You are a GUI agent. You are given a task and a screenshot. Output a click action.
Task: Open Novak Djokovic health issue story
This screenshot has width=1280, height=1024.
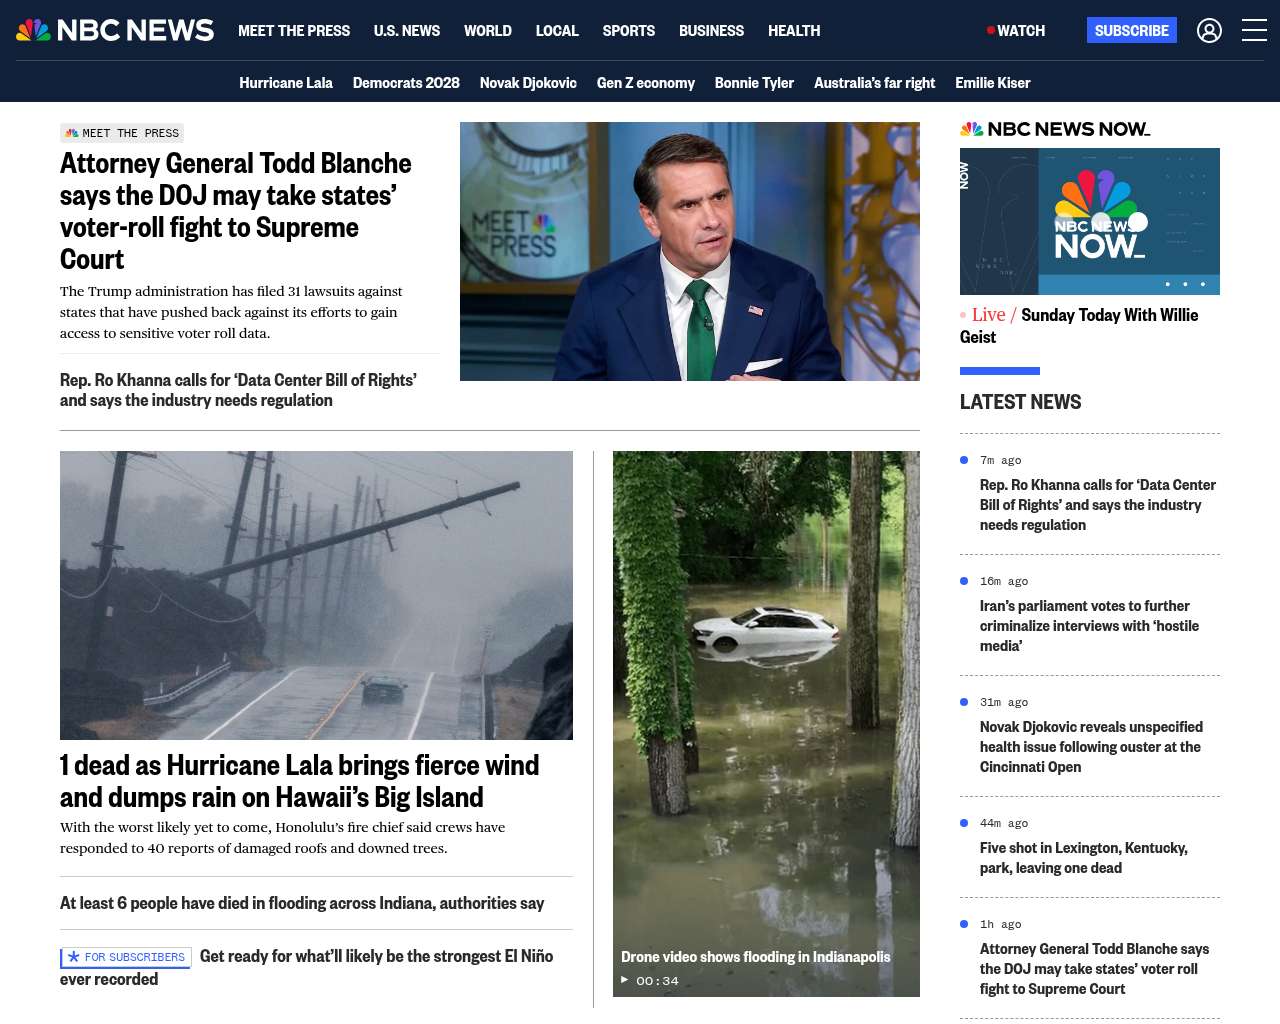(1091, 747)
